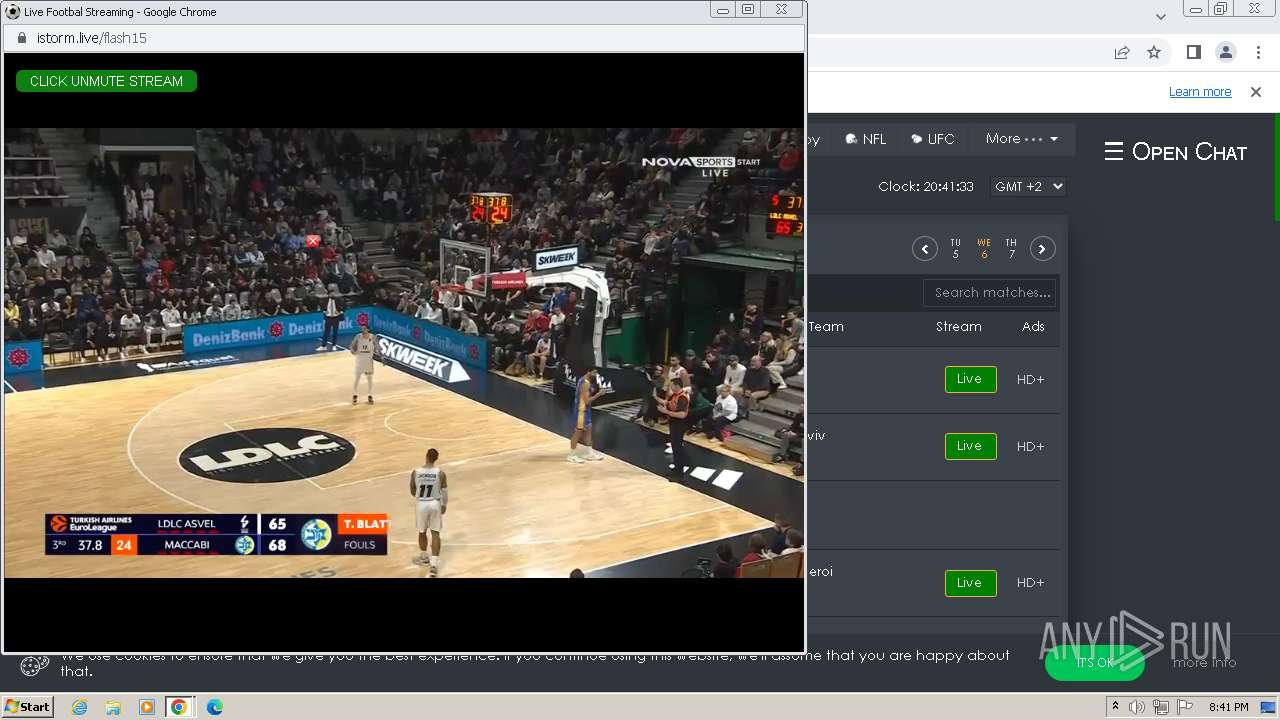Close the small red X ad overlay on video
This screenshot has height=720, width=1280.
click(313, 241)
